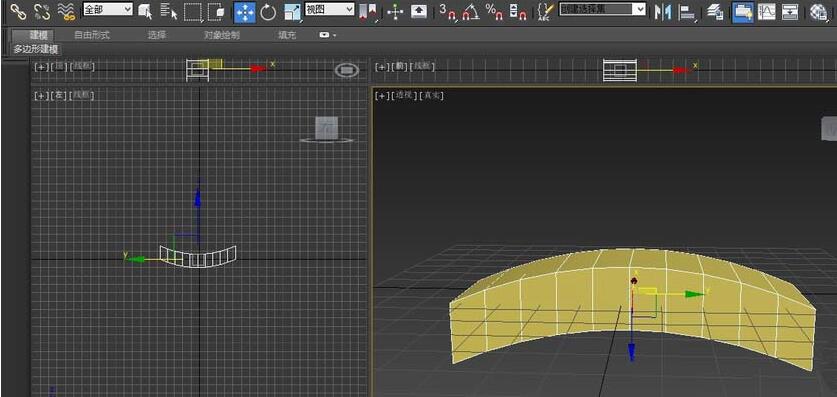Open the Material Editor
The width and height of the screenshot is (837, 397).
click(818, 12)
